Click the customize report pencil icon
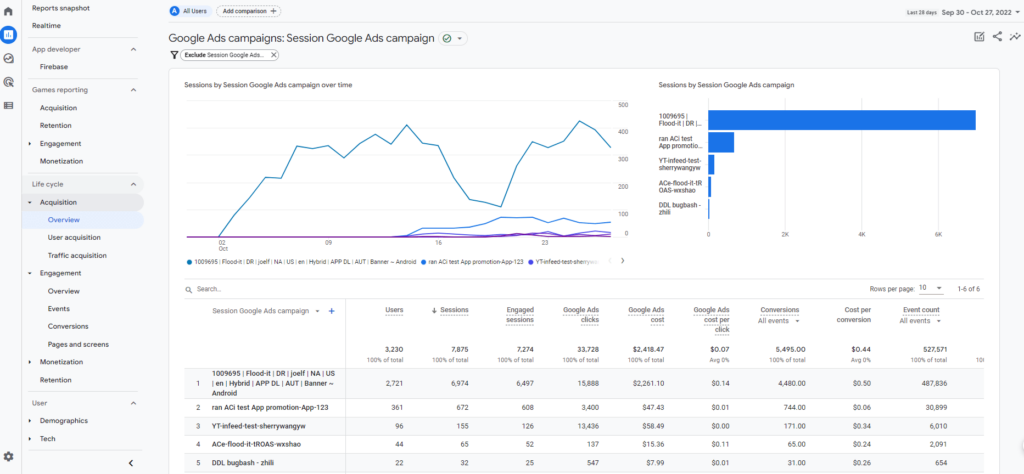This screenshot has width=1024, height=474. [x=979, y=37]
